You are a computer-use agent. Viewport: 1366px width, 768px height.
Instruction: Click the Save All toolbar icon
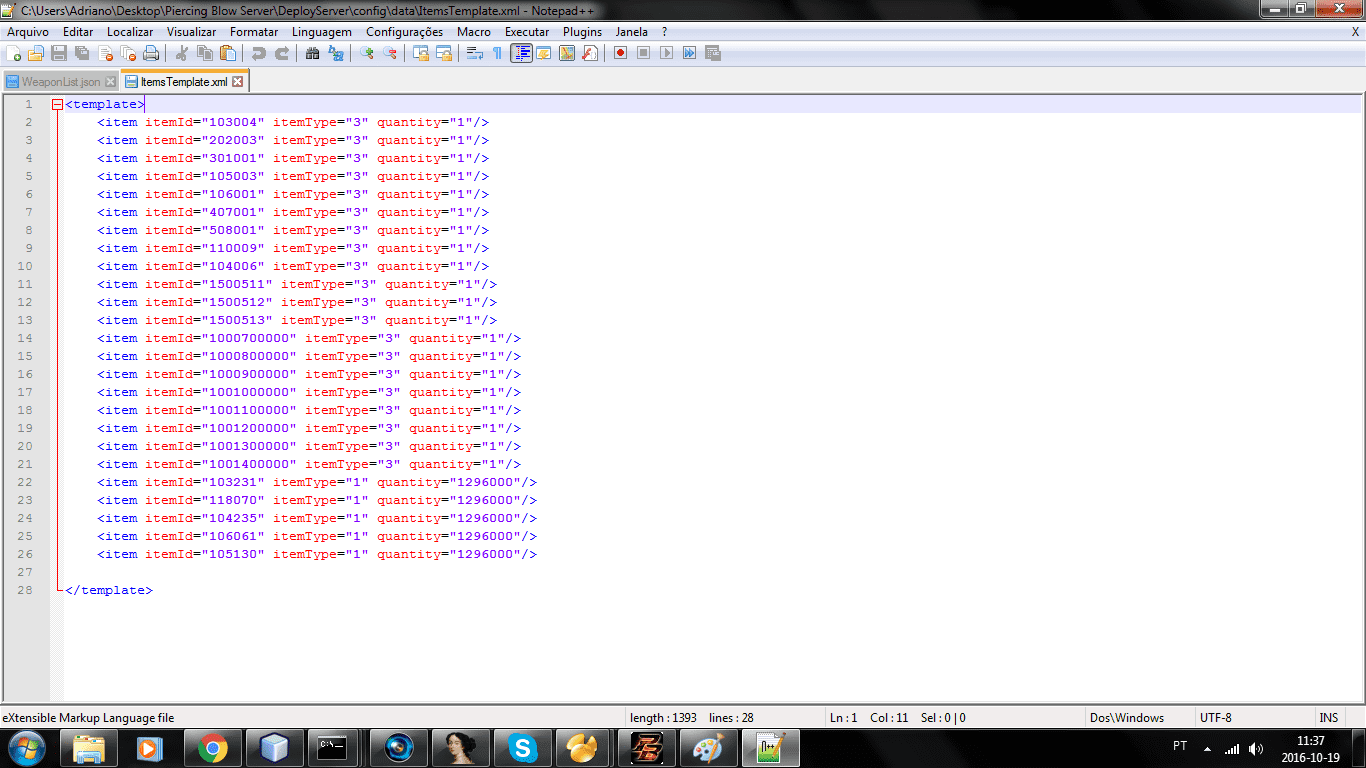coord(82,53)
